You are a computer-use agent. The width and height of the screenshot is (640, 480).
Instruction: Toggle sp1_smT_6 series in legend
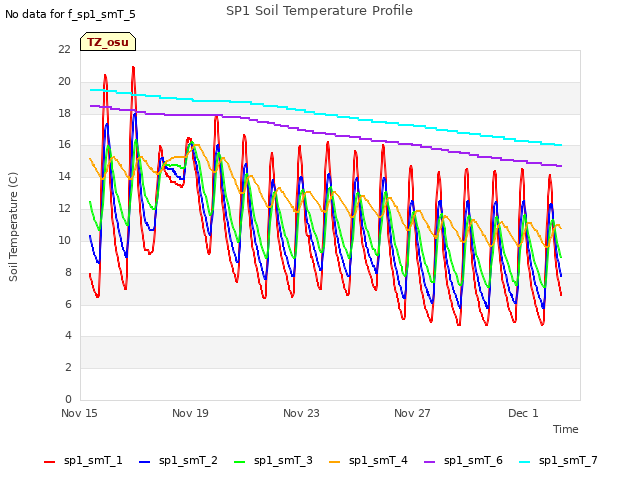click(463, 461)
